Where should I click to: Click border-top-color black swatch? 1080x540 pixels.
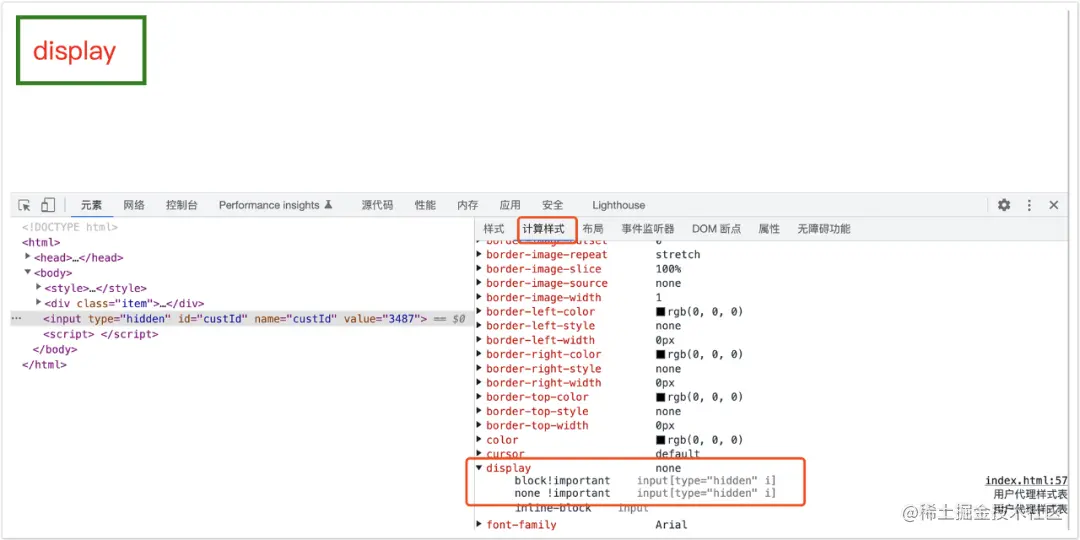click(661, 397)
